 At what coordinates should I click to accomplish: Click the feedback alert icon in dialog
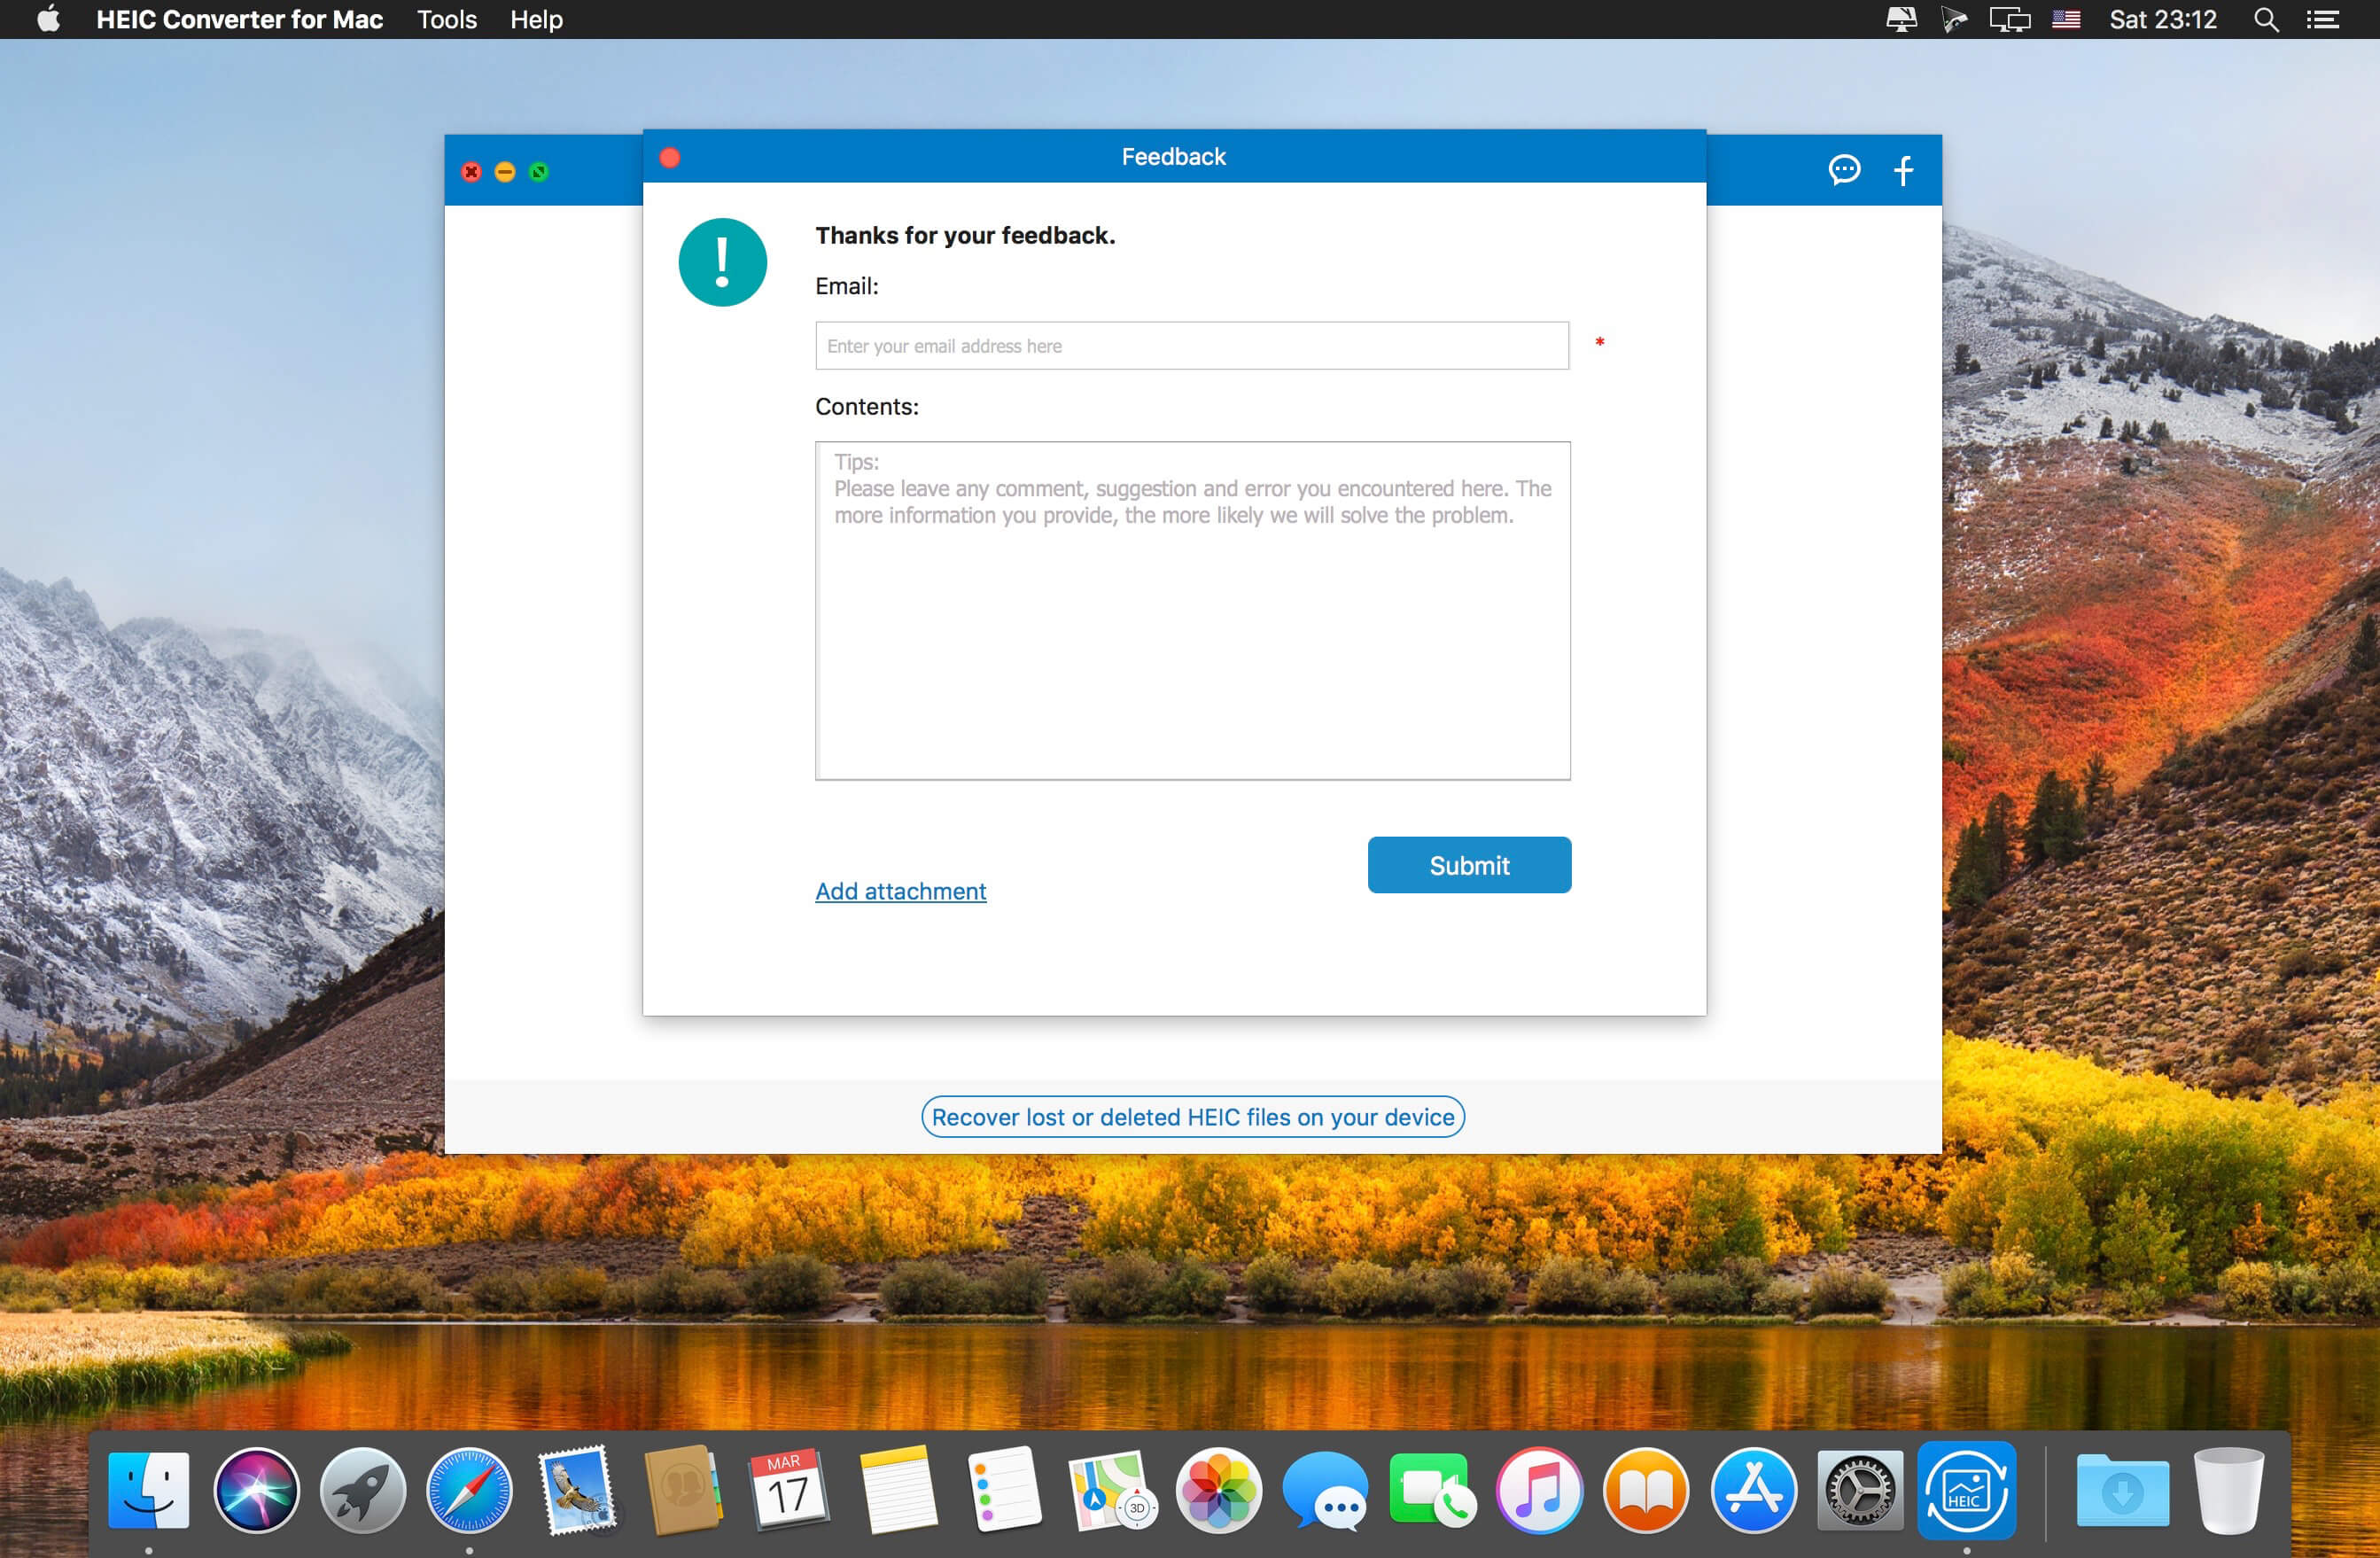[x=719, y=261]
